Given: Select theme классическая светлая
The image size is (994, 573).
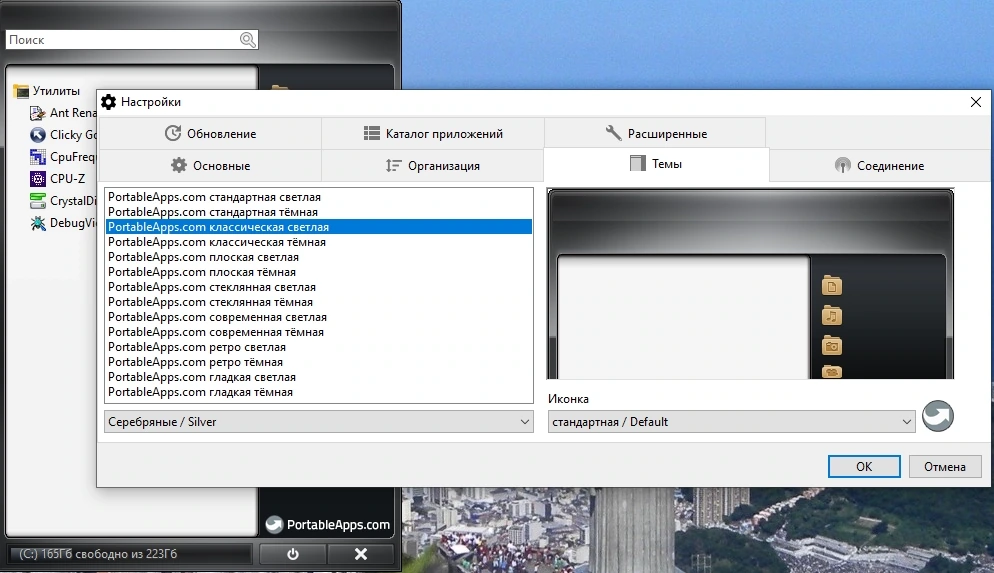Looking at the screenshot, I should click(319, 227).
